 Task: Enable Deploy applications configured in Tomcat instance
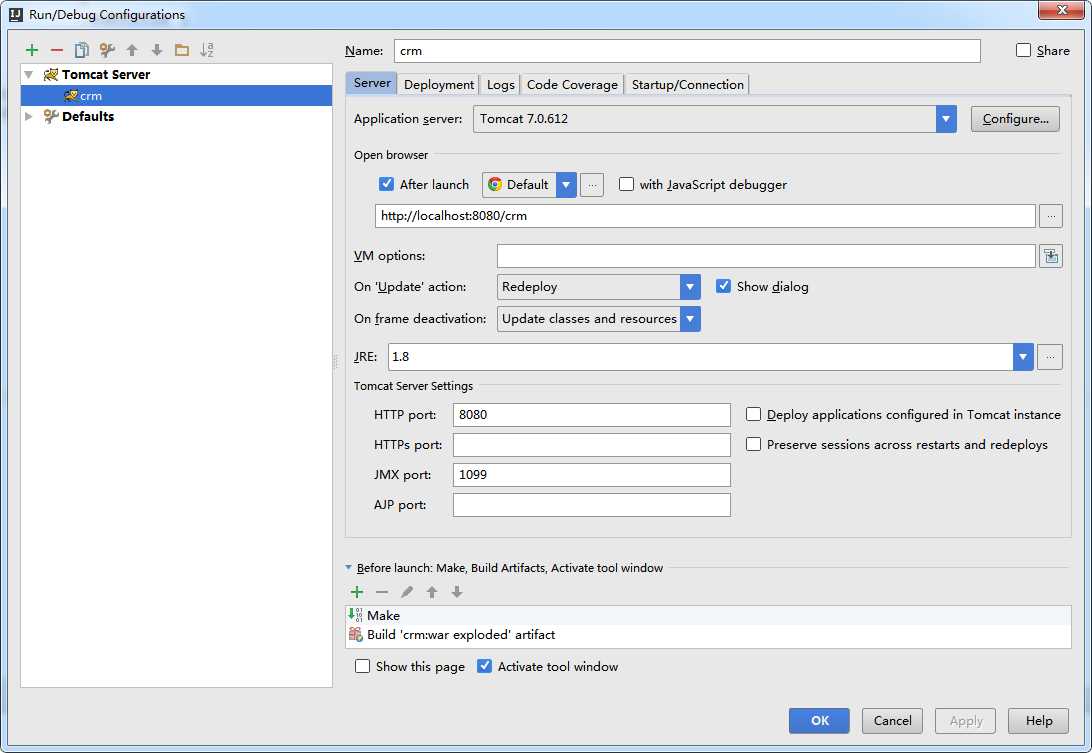click(754, 414)
